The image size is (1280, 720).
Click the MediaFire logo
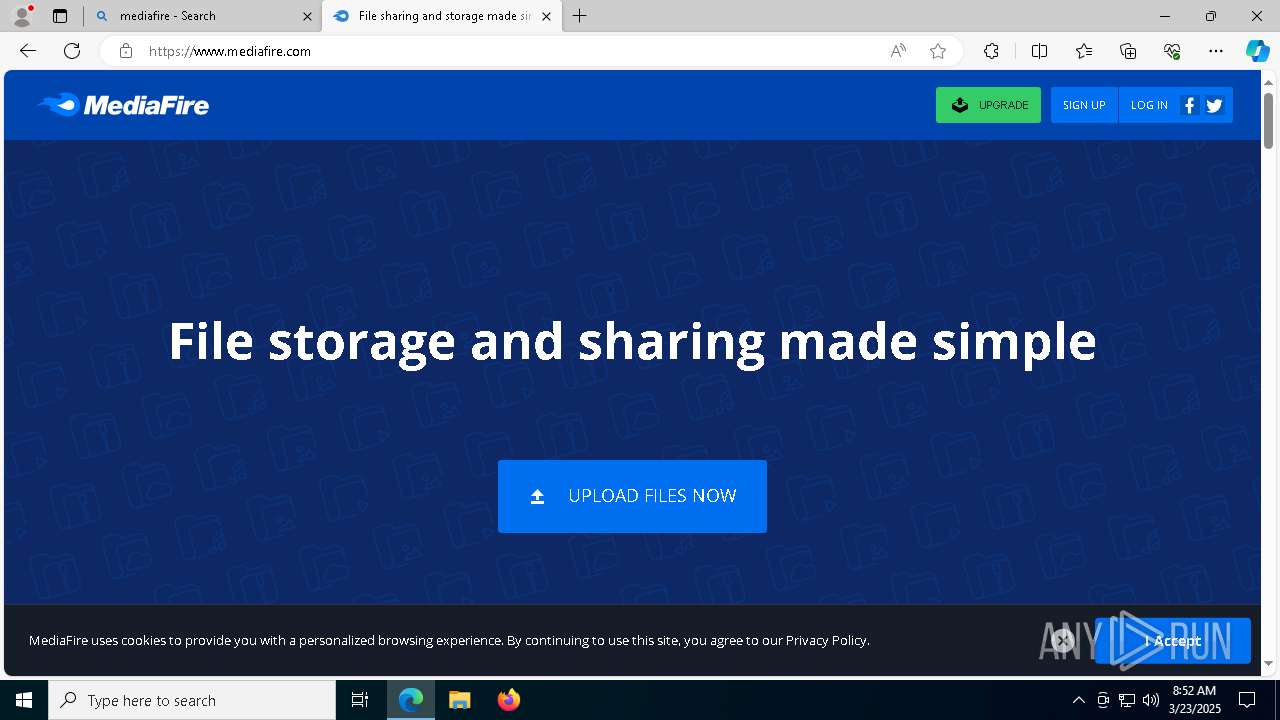123,105
